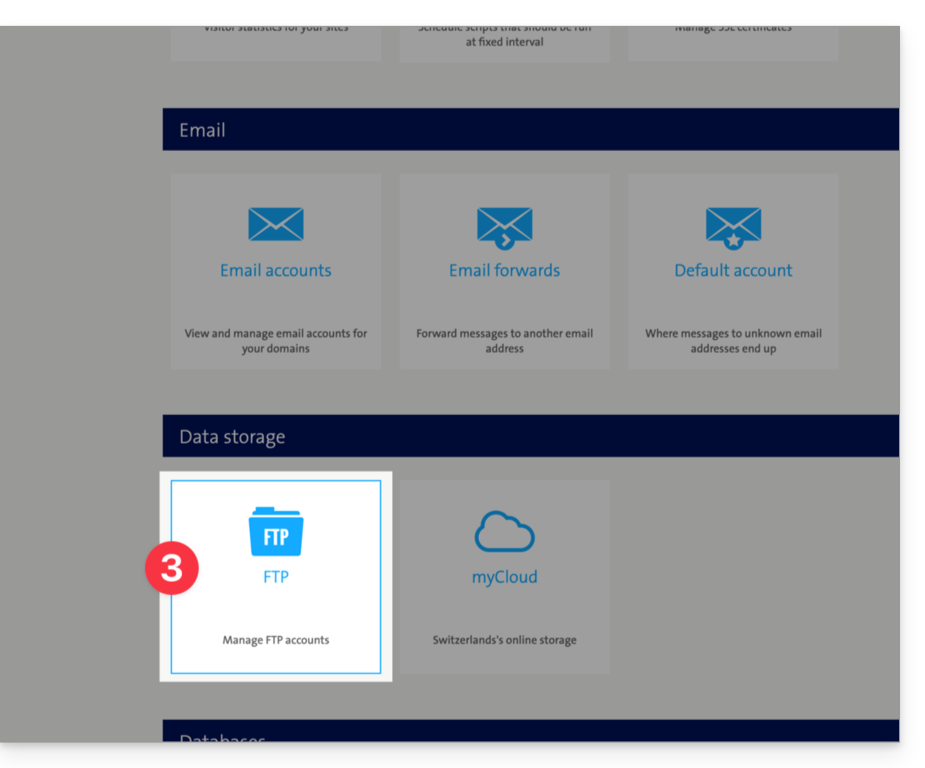Click the myCloud cloud outline icon
Viewport: 925px width, 768px height.
(504, 534)
